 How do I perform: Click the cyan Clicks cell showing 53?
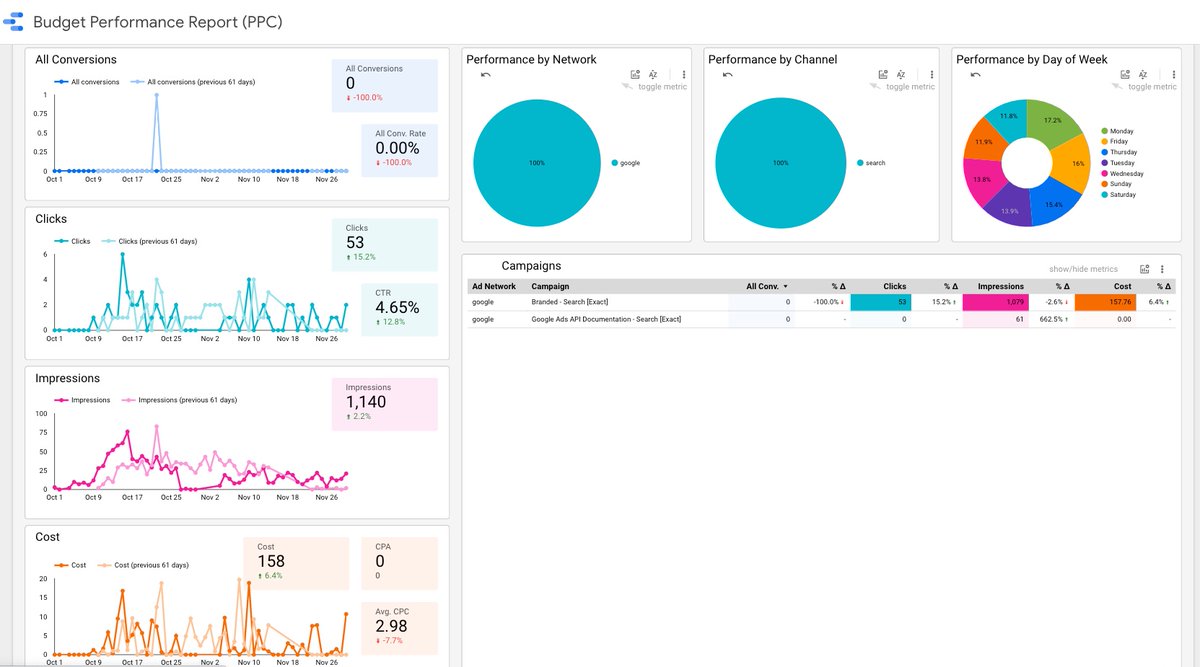(x=880, y=302)
